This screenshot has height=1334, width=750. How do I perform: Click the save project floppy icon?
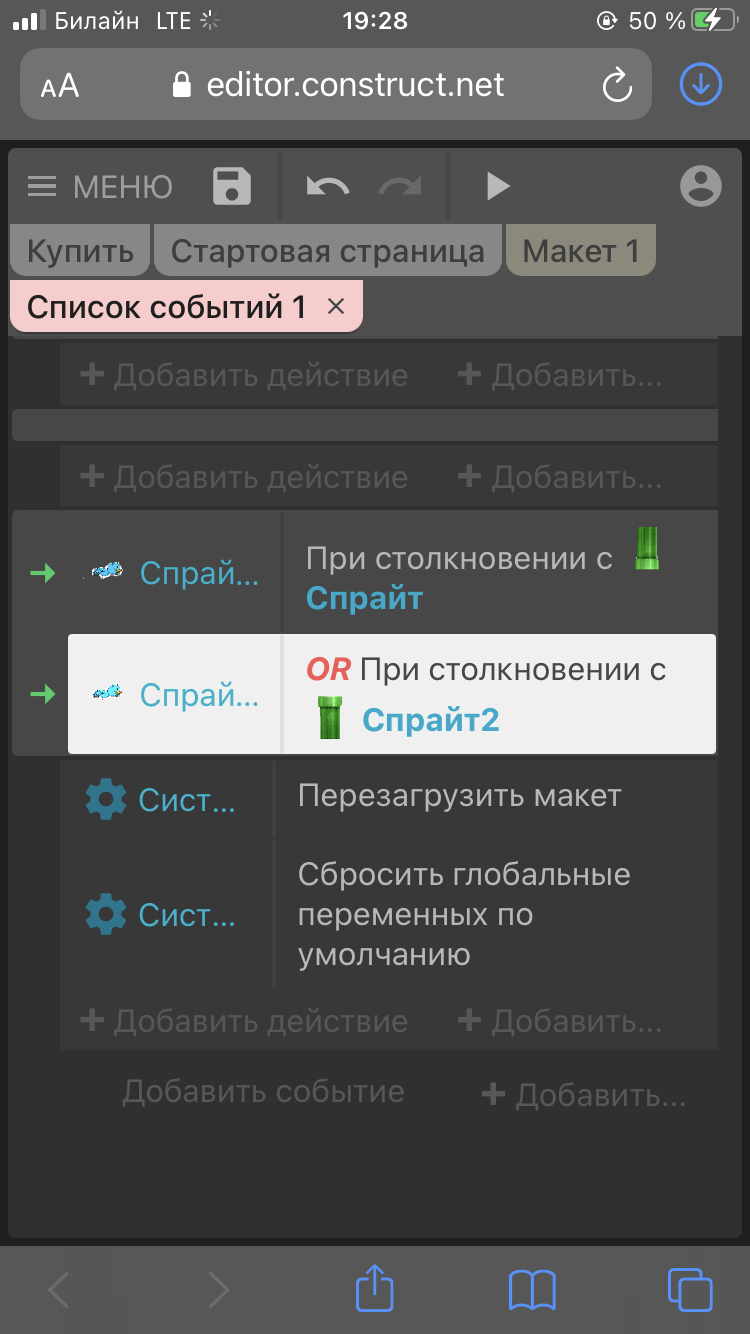tap(232, 187)
